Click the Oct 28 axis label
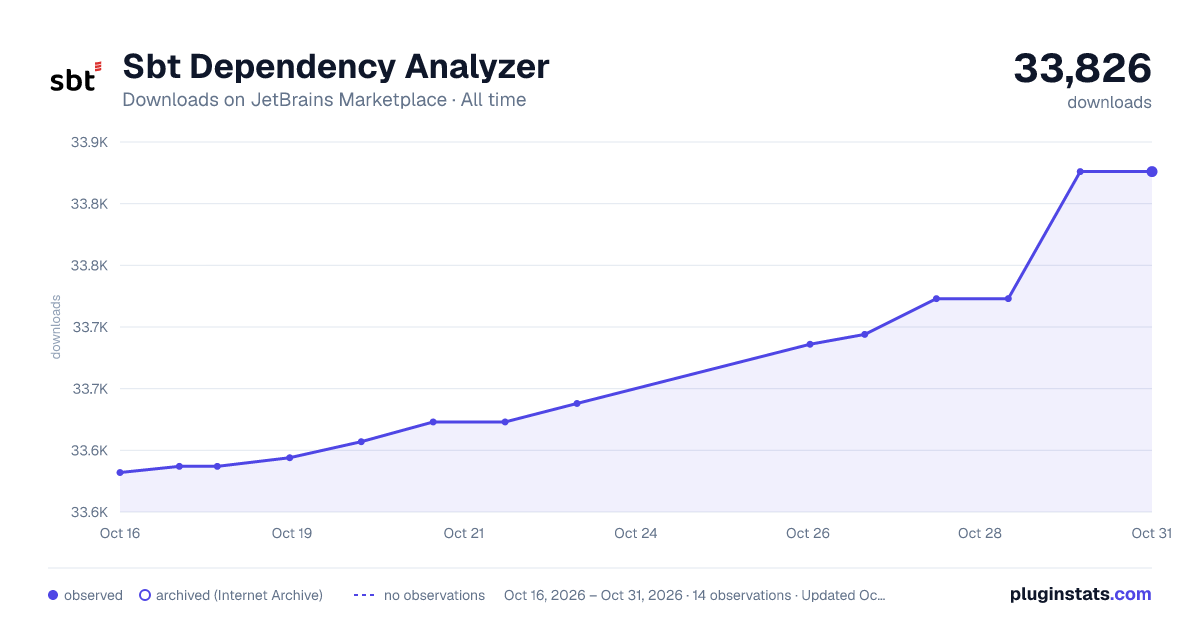1200x630 pixels. pos(980,533)
